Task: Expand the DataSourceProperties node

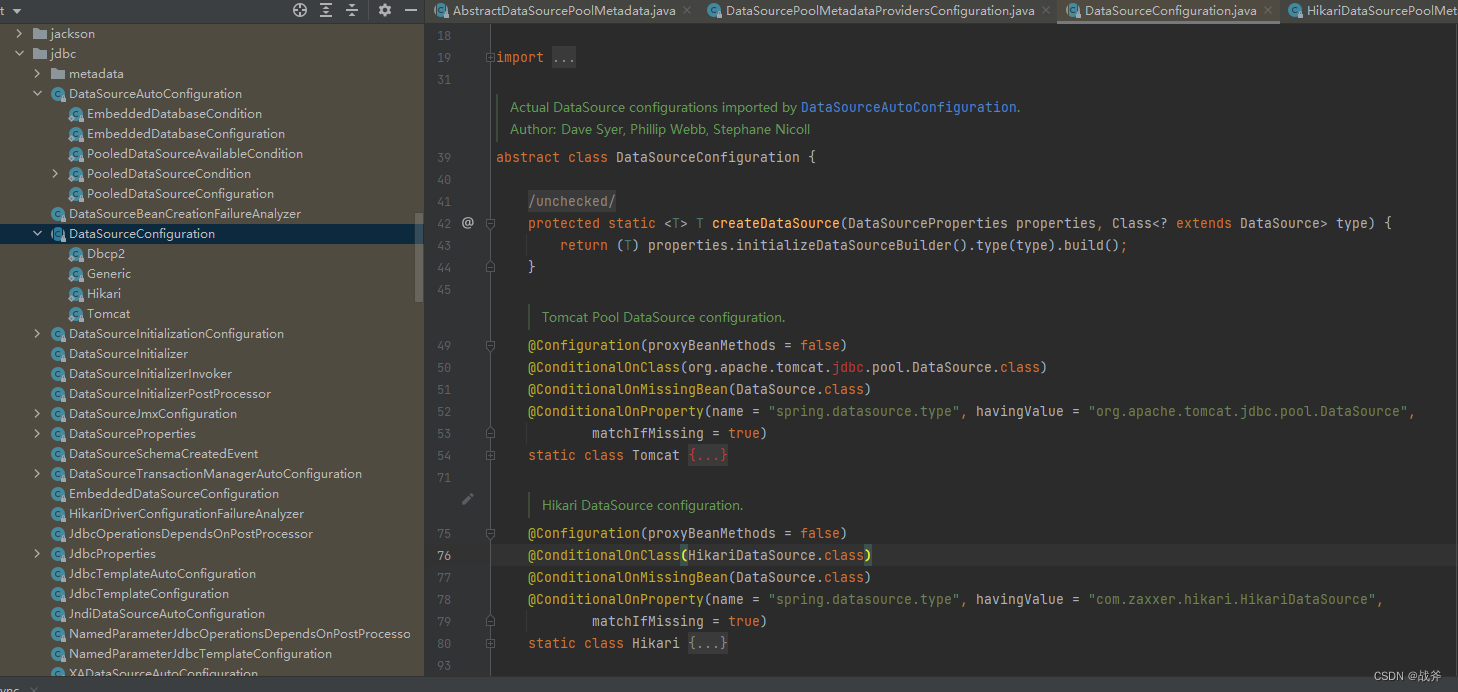Action: tap(37, 433)
